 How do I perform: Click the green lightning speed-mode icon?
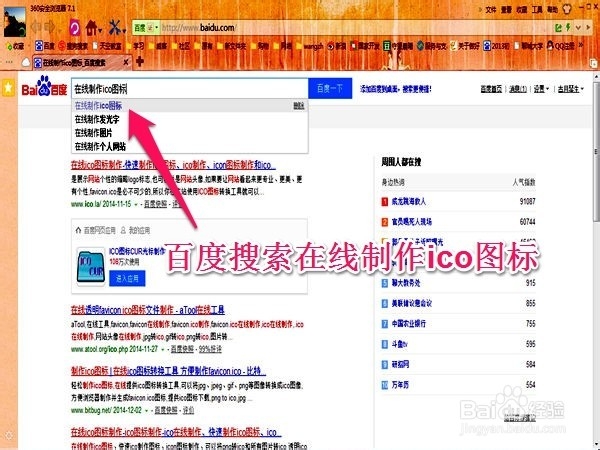click(x=568, y=27)
